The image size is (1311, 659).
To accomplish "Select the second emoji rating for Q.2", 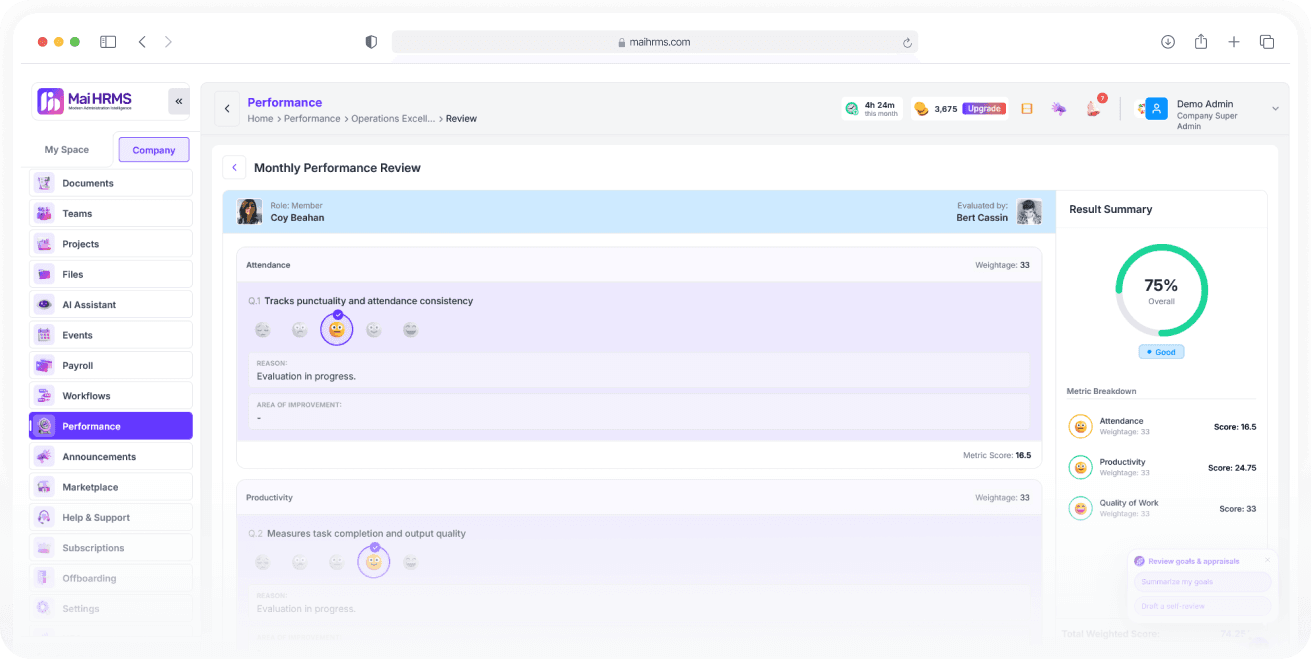I will point(300,563).
